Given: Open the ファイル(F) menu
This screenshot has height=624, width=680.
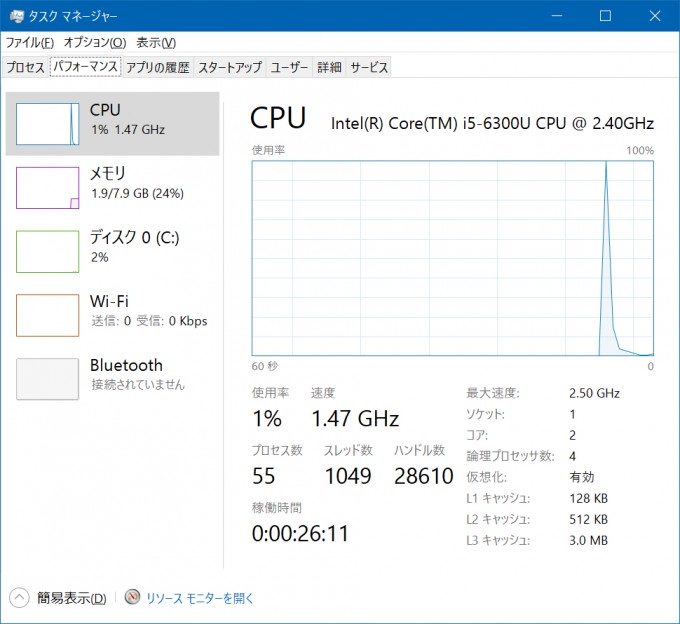Looking at the screenshot, I should click(30, 42).
